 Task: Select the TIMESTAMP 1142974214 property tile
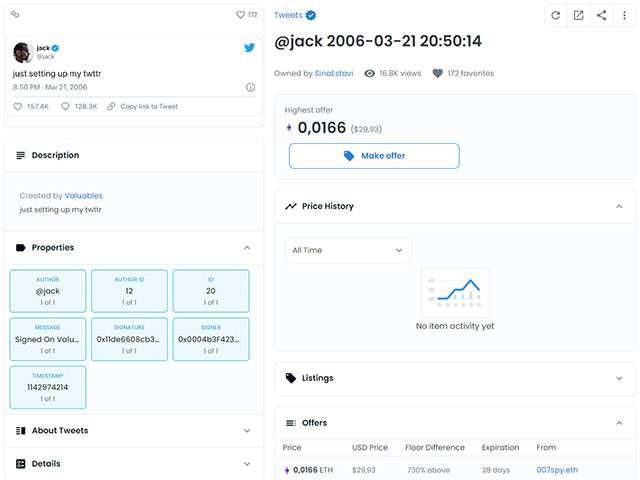click(48, 387)
